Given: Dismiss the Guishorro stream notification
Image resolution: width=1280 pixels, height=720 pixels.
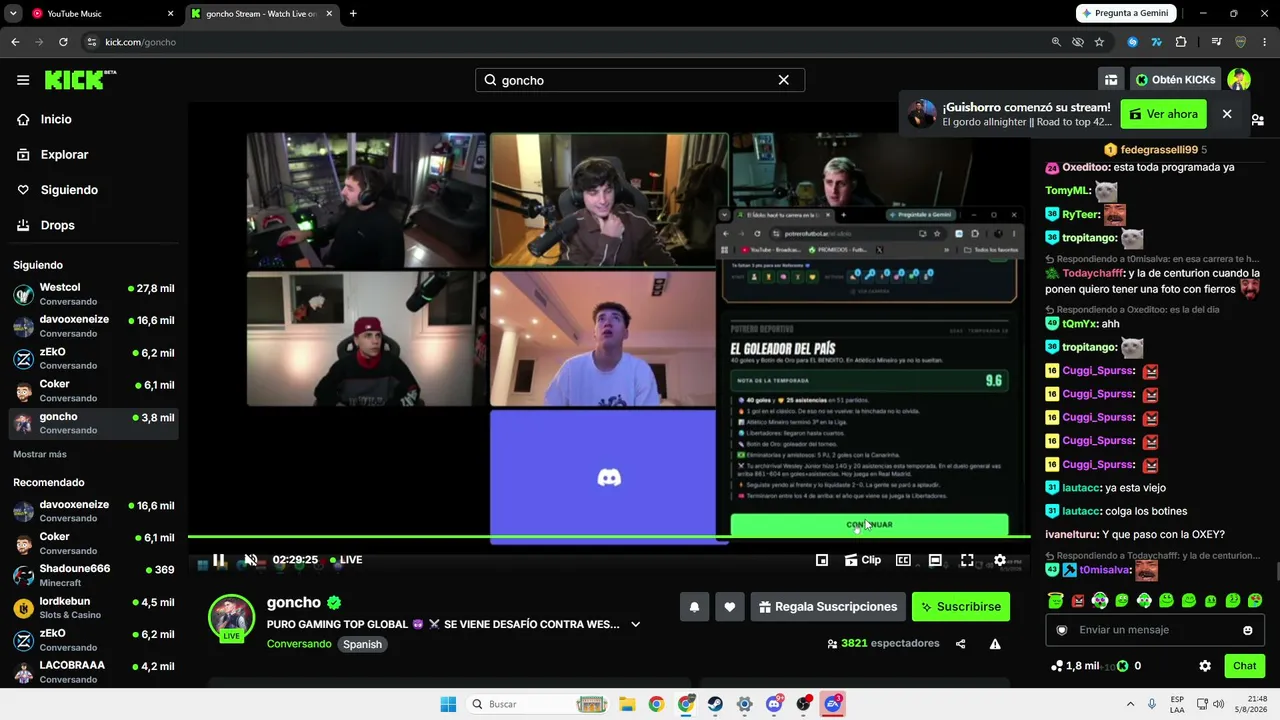Looking at the screenshot, I should click(x=1227, y=114).
